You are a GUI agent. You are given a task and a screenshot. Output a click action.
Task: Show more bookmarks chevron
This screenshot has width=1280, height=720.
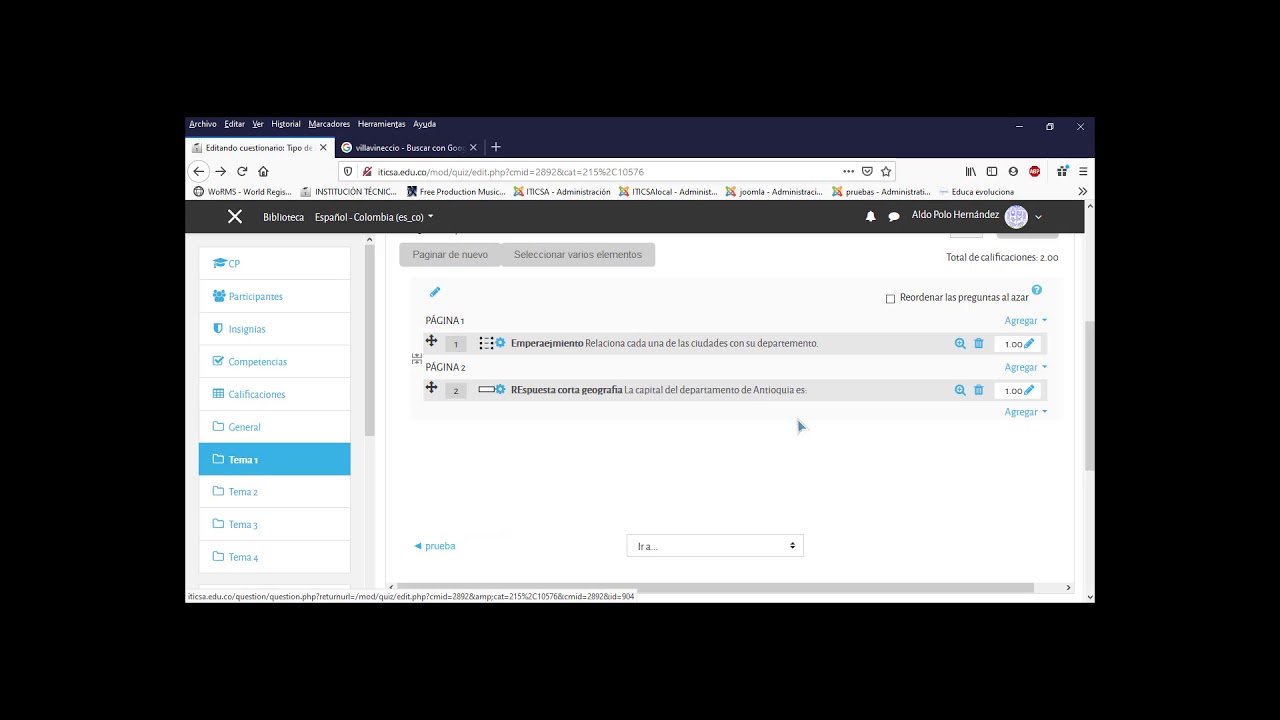click(x=1082, y=191)
